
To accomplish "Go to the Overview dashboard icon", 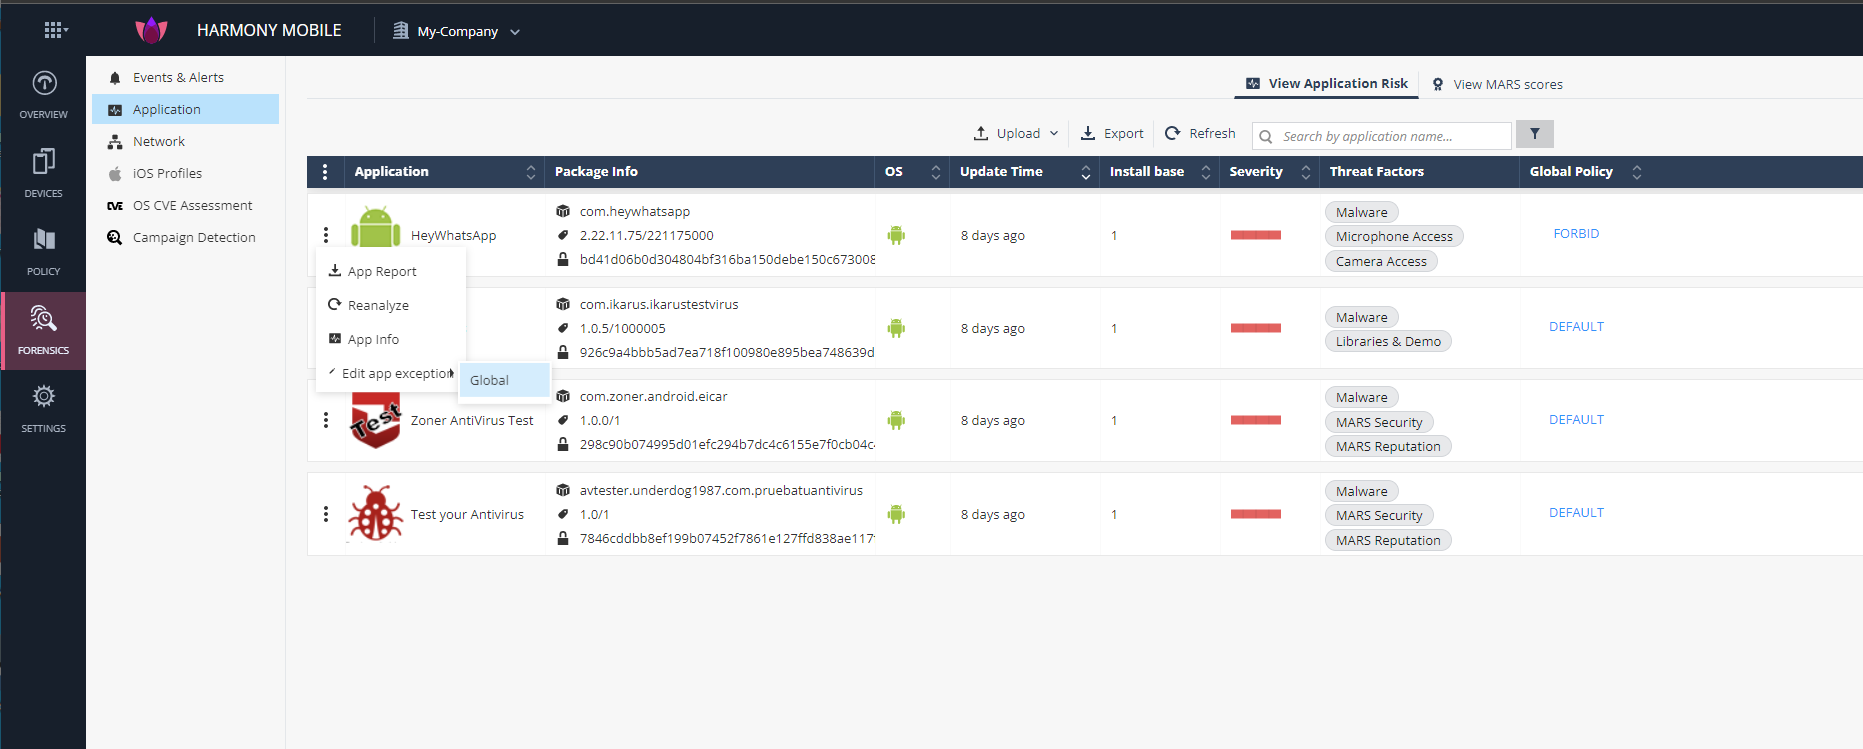I will pos(43,94).
